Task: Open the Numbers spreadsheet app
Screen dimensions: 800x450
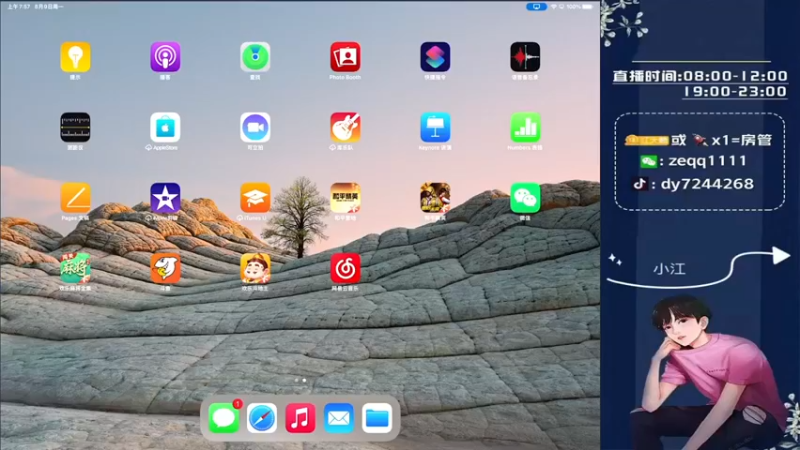Action: tap(525, 127)
